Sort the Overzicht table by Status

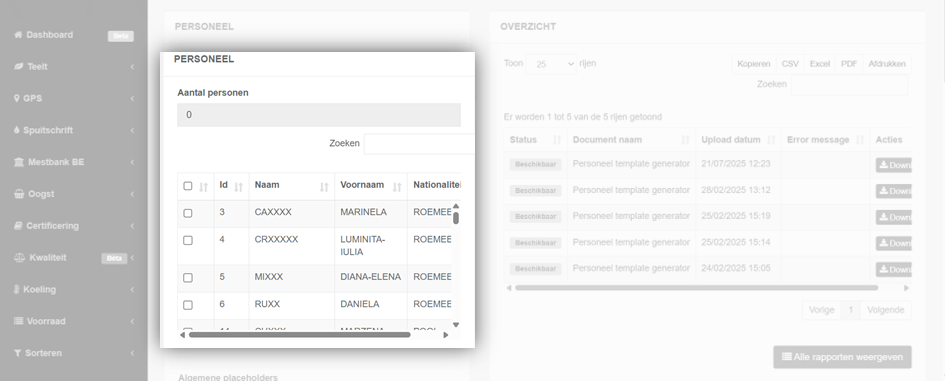(x=535, y=140)
